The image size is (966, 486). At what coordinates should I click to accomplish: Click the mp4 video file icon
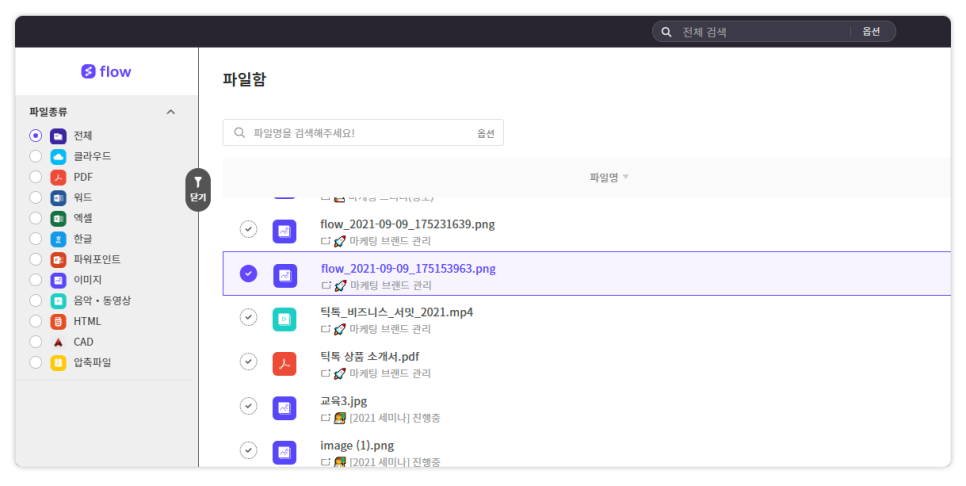[285, 319]
